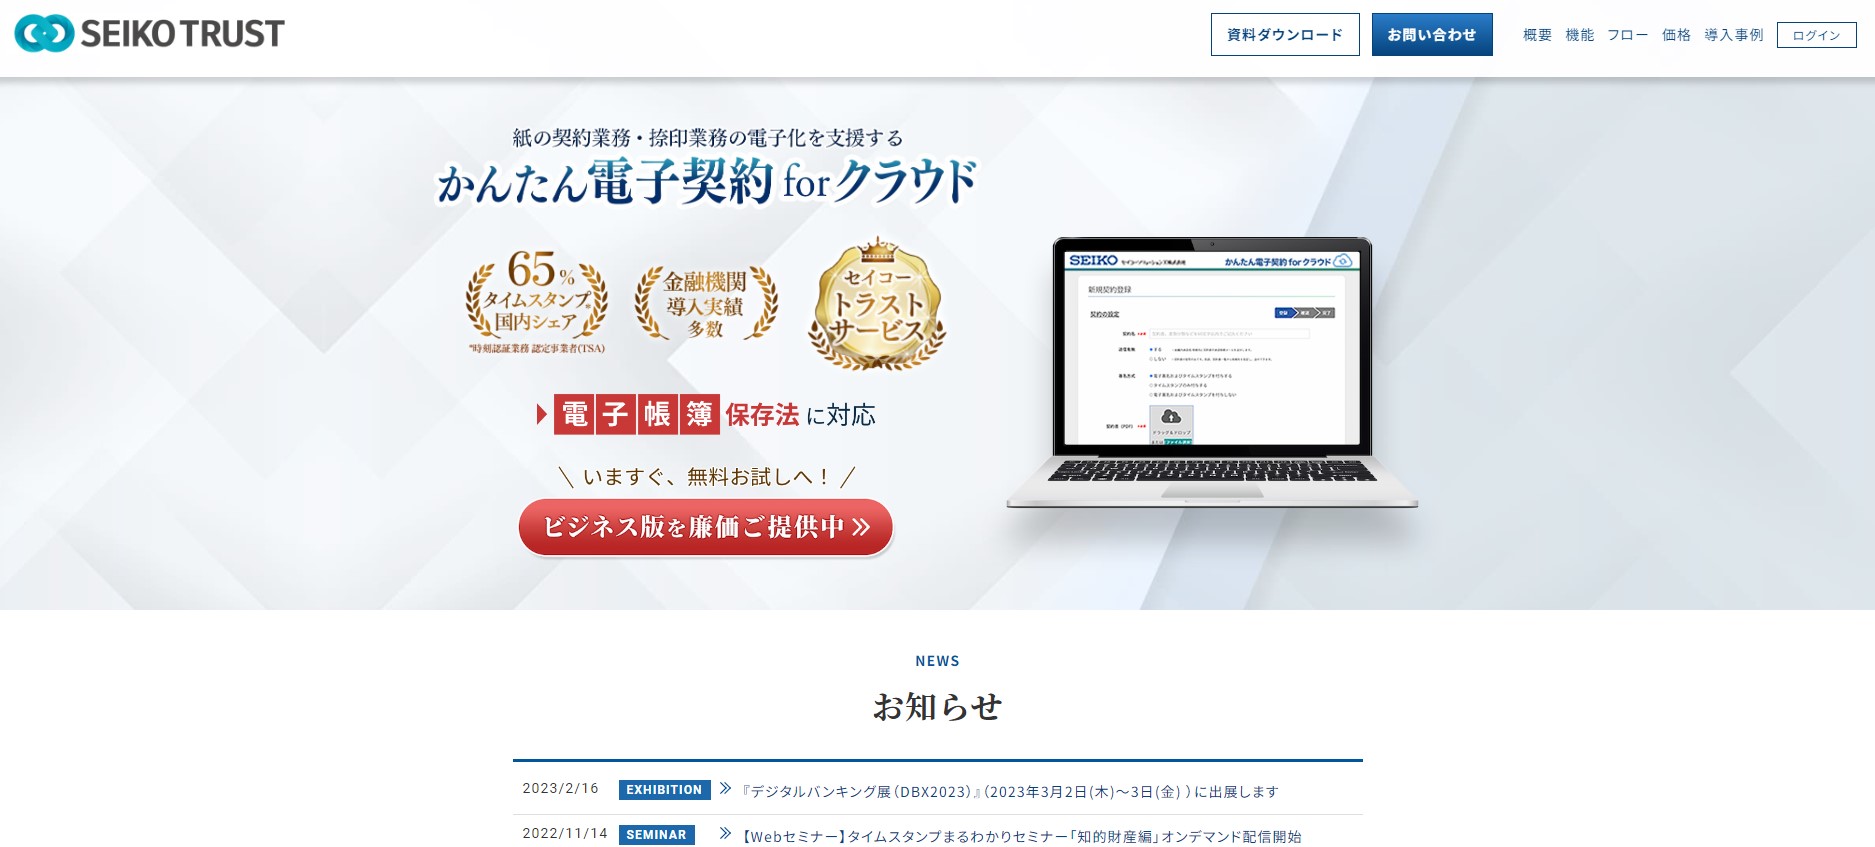Click the お問い合わせ button
The width and height of the screenshot is (1875, 847).
pos(1432,34)
